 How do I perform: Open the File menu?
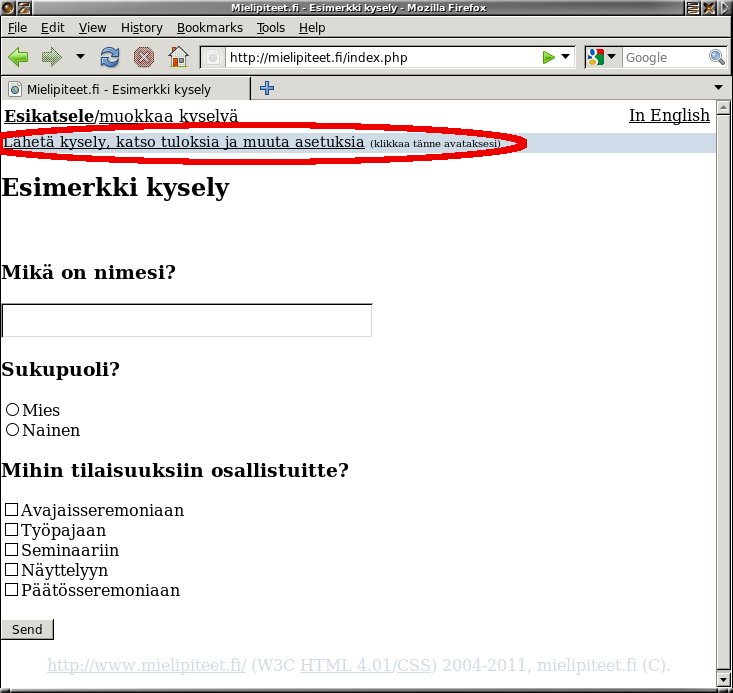(x=17, y=28)
